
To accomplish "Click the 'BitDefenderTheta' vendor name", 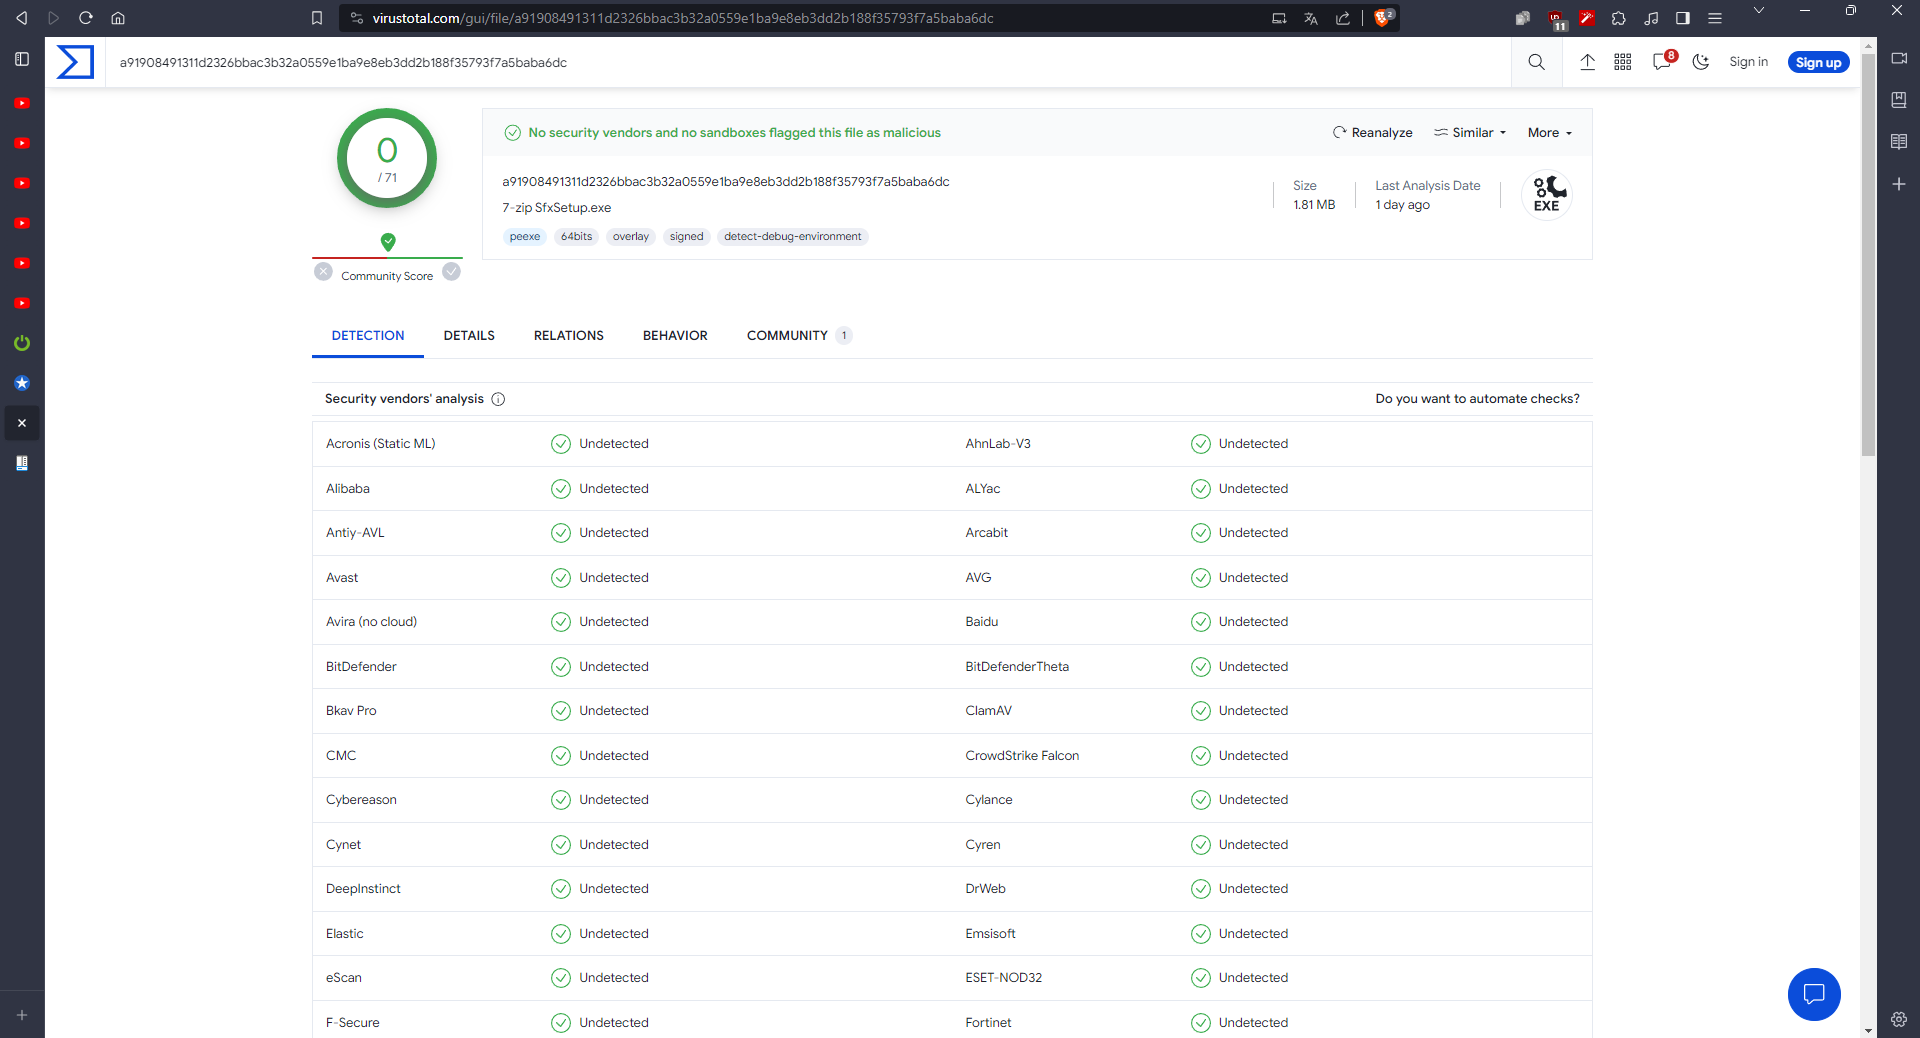I will pyautogui.click(x=1017, y=667).
